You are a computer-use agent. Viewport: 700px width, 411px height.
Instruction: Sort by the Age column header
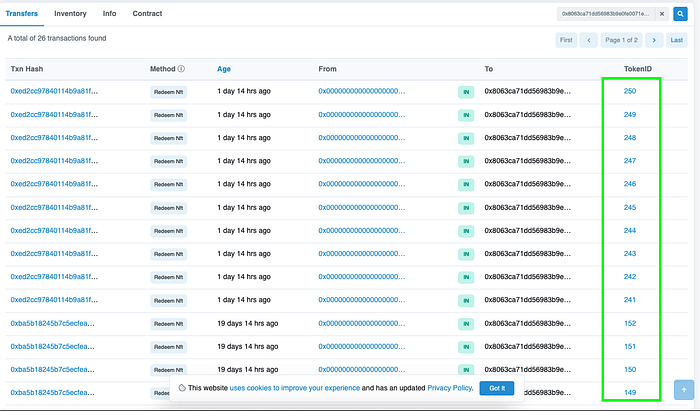(x=224, y=69)
